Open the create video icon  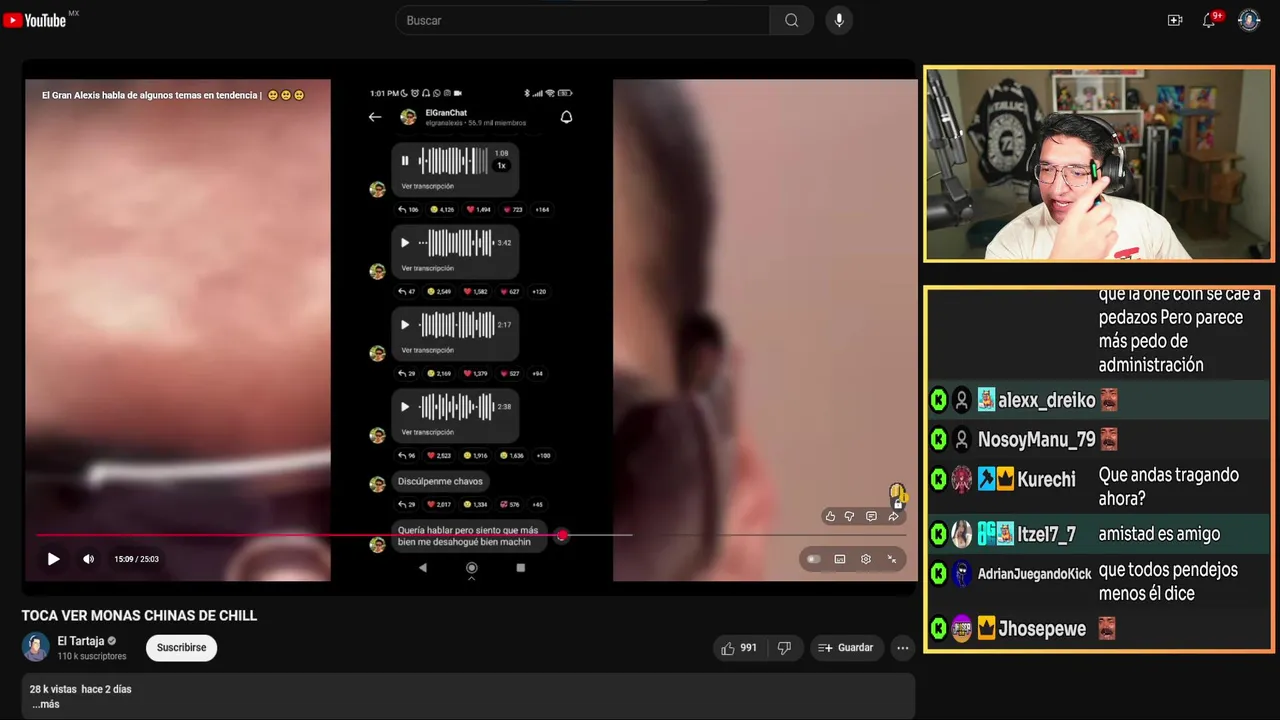(1175, 20)
